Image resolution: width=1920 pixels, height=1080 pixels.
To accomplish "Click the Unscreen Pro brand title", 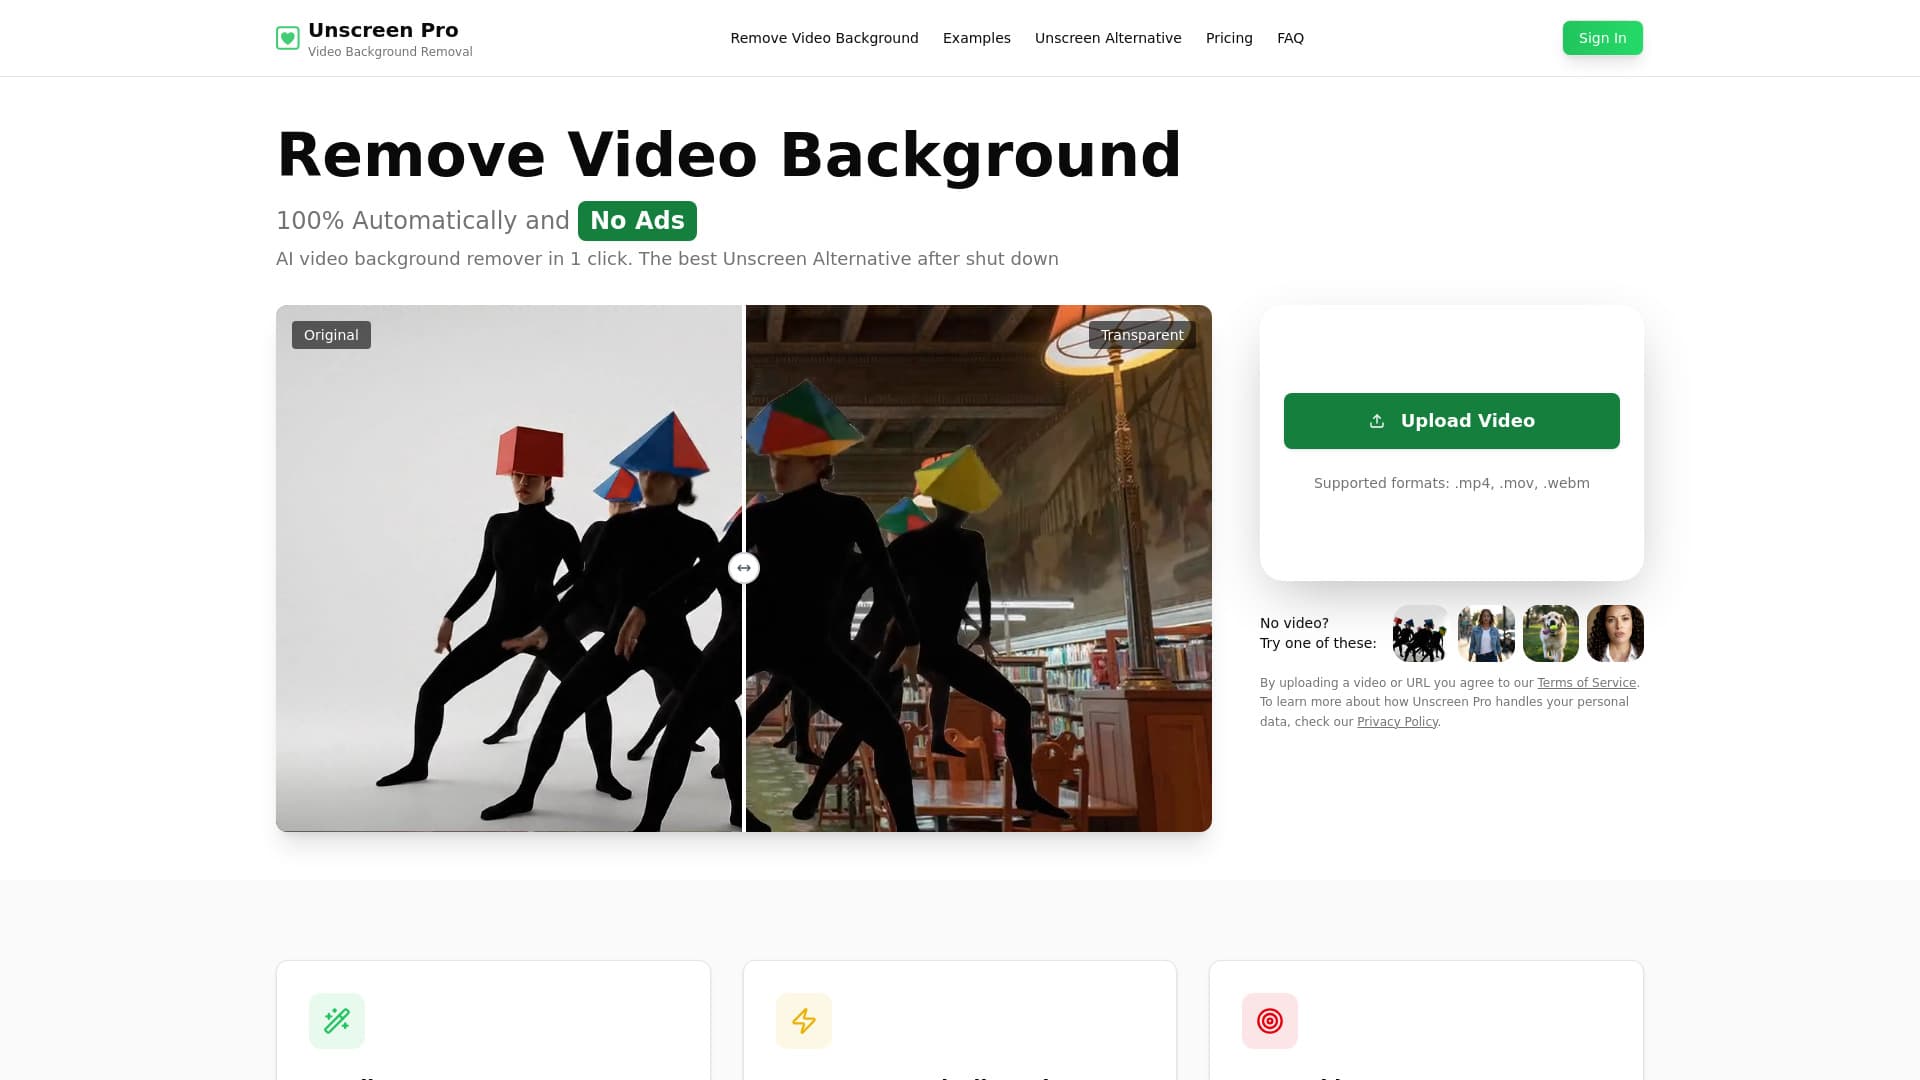I will [x=383, y=30].
